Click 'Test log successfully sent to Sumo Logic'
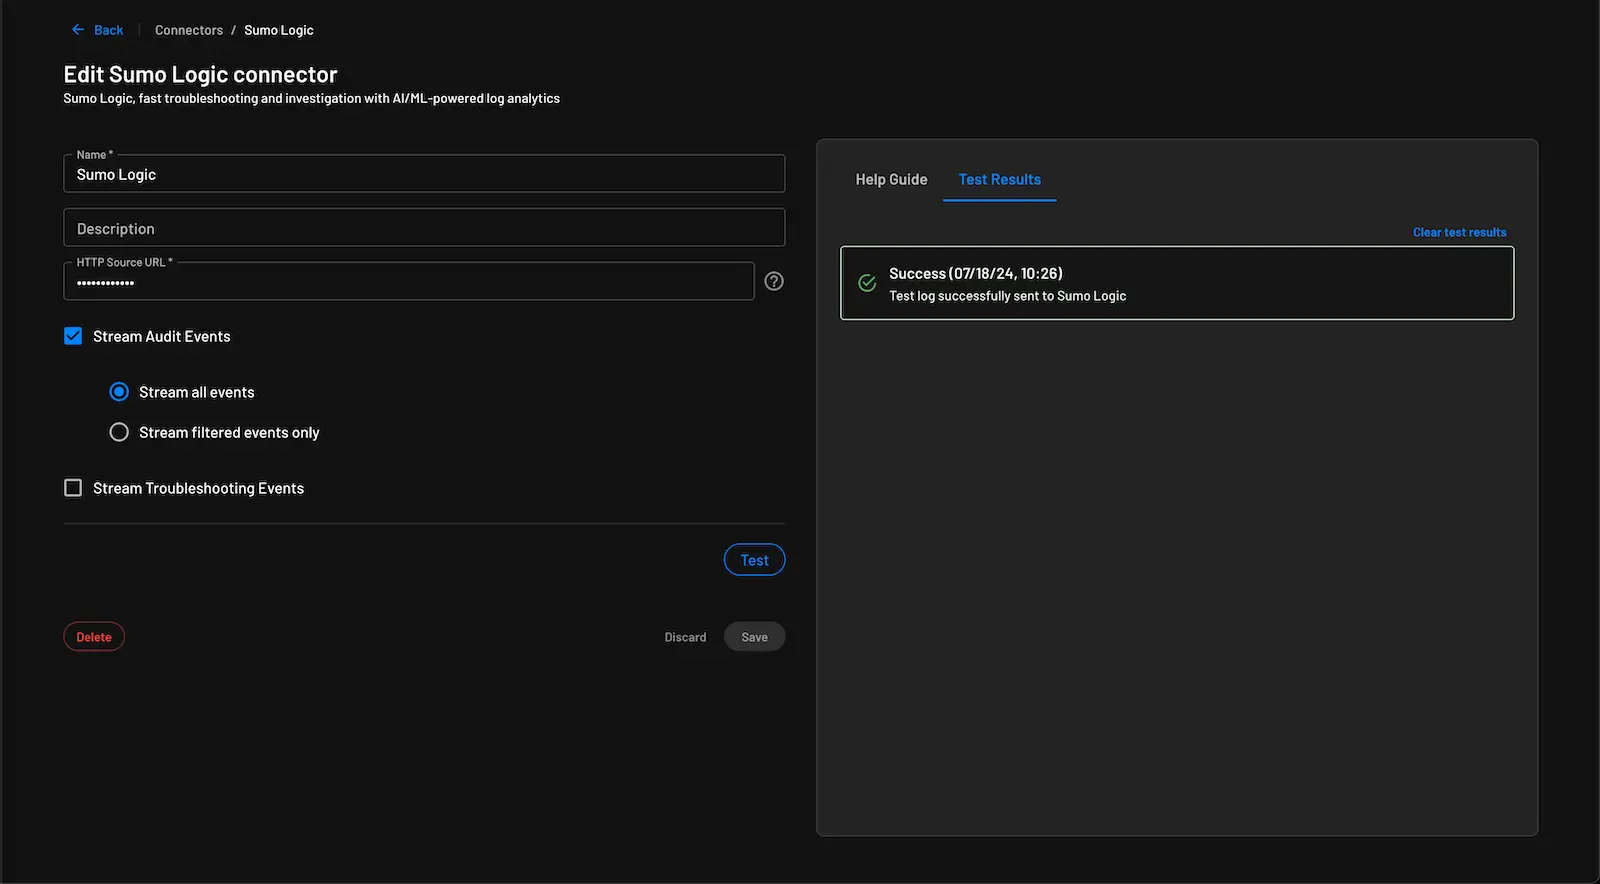The height and width of the screenshot is (884, 1600). coord(1007,296)
